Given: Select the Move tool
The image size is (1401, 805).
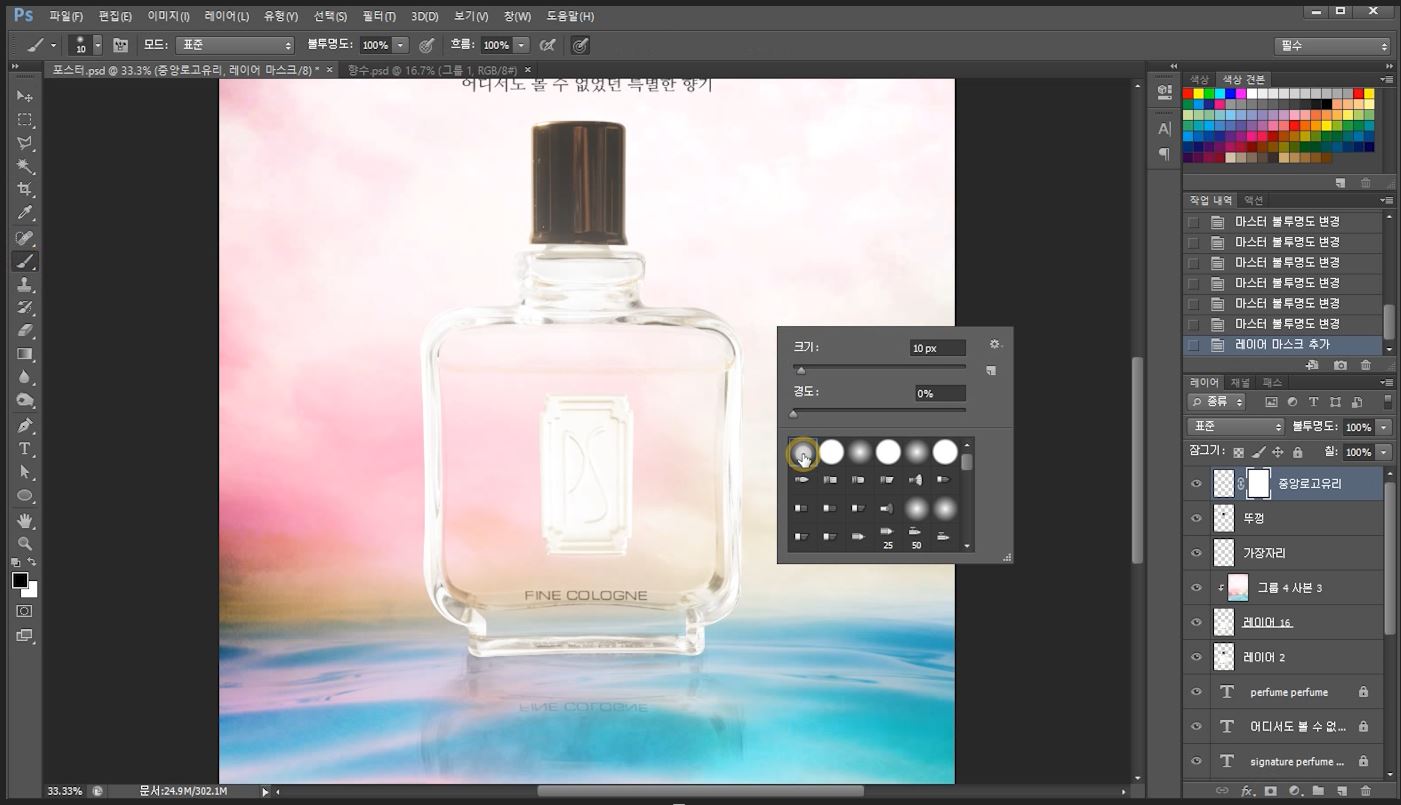Looking at the screenshot, I should click(x=25, y=96).
